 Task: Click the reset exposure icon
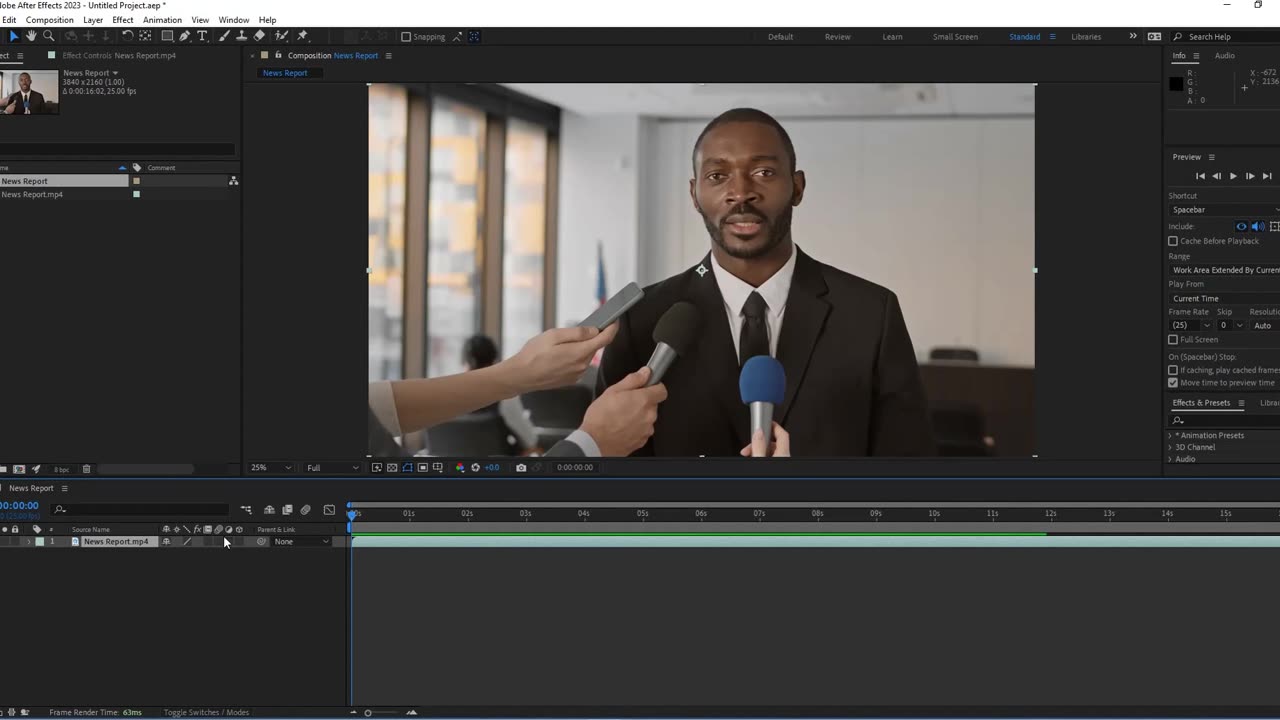(475, 467)
